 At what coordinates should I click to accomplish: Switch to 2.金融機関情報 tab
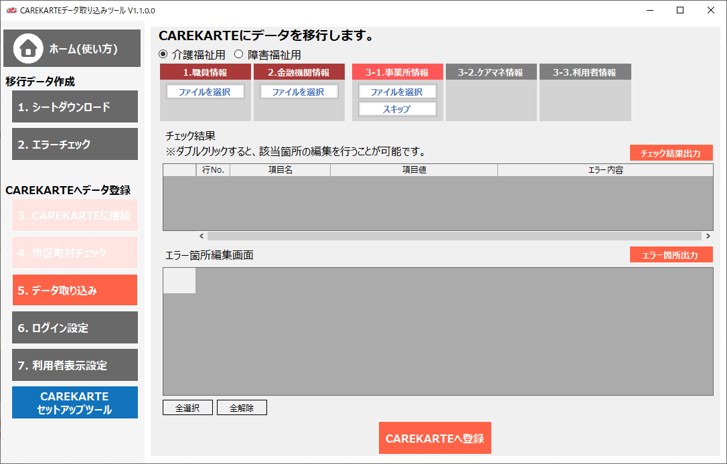[x=299, y=72]
